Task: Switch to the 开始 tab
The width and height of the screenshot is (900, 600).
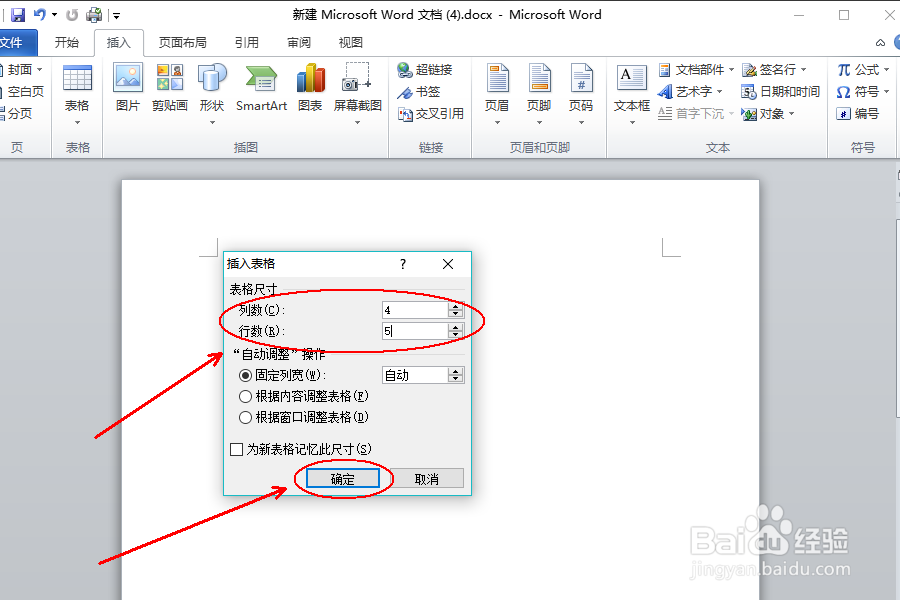Action: click(x=67, y=42)
